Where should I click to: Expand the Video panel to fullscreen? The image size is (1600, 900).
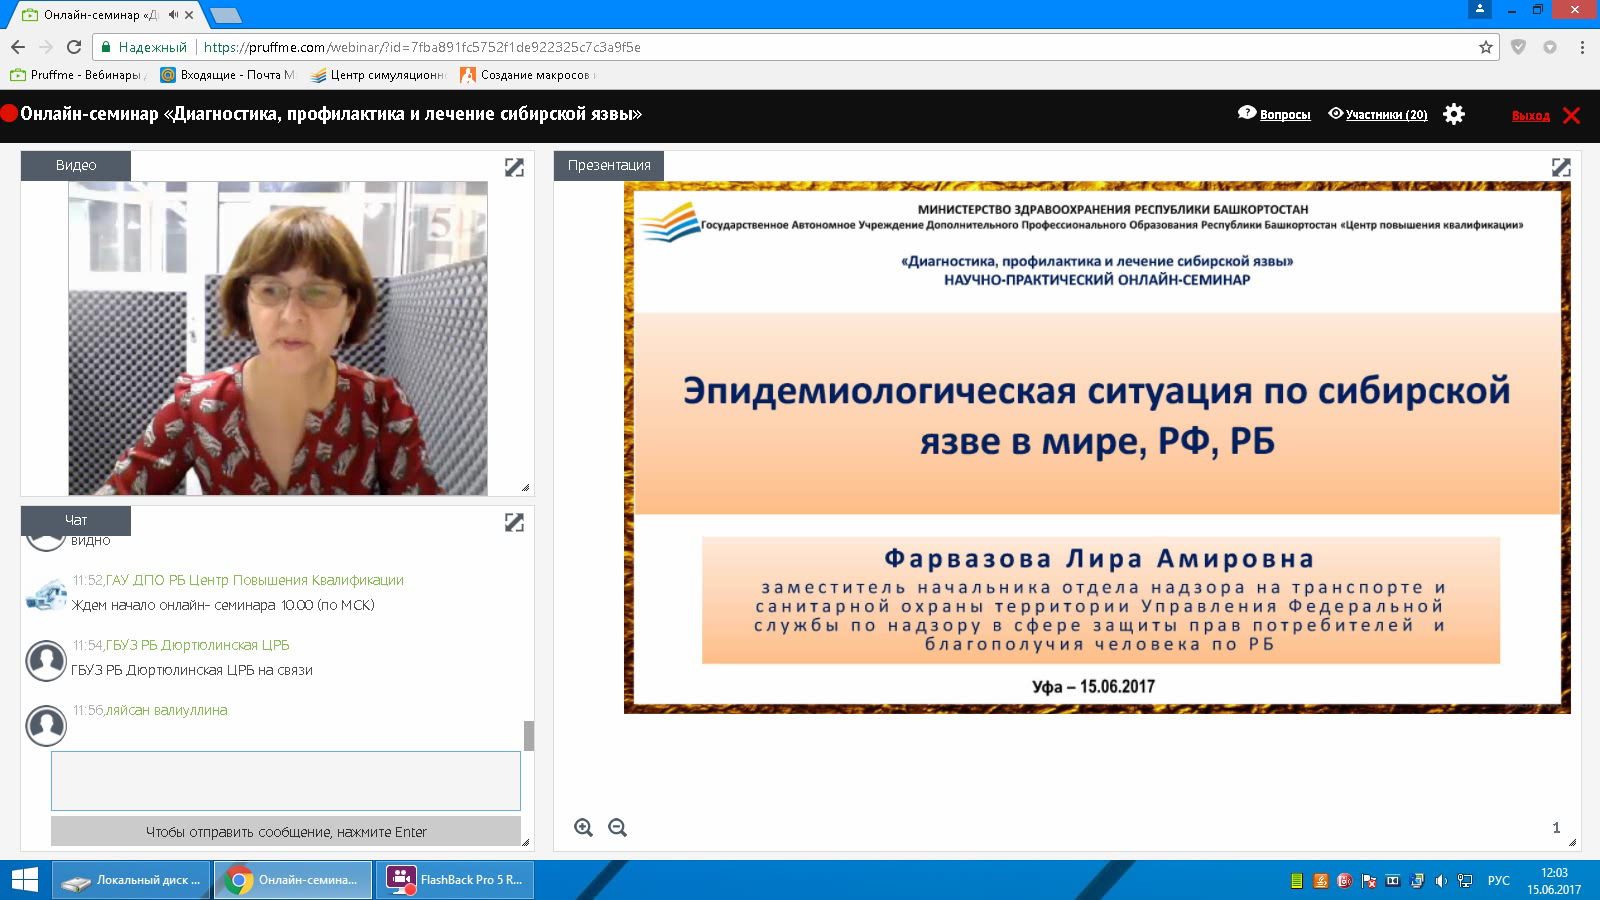(514, 167)
